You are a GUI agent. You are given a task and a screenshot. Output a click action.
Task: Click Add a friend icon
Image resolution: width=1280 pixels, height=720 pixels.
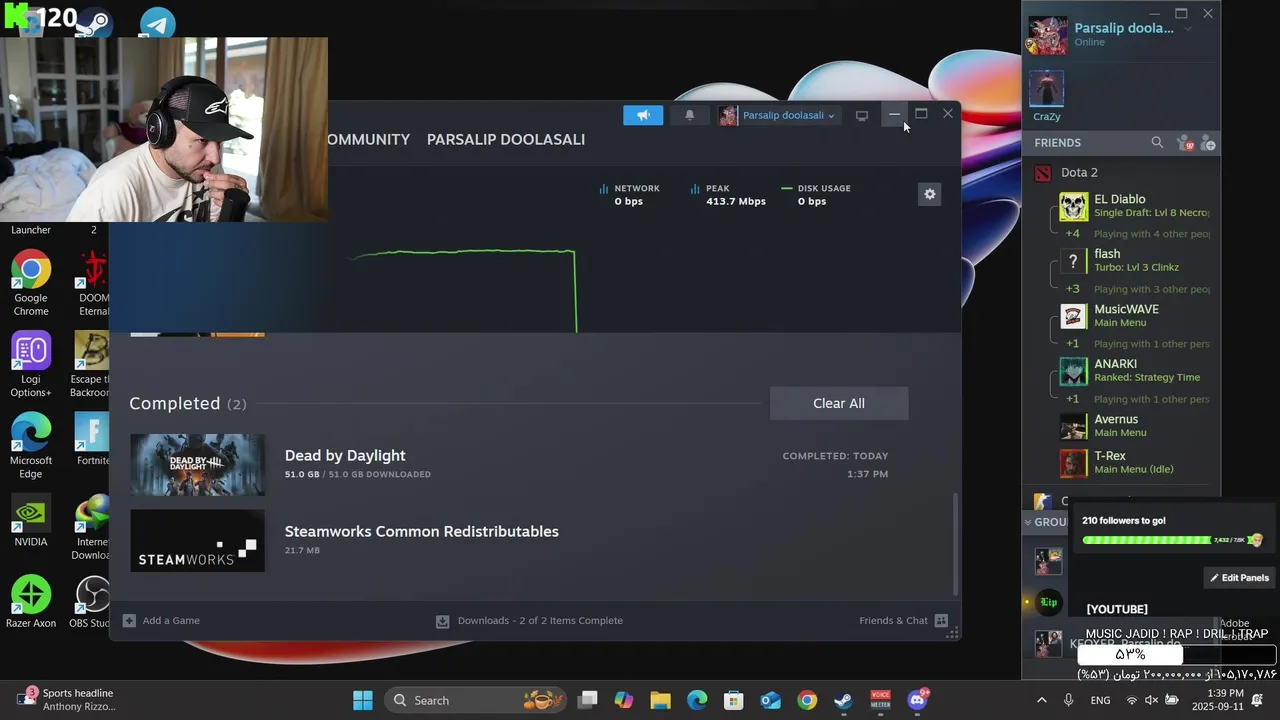point(1208,143)
